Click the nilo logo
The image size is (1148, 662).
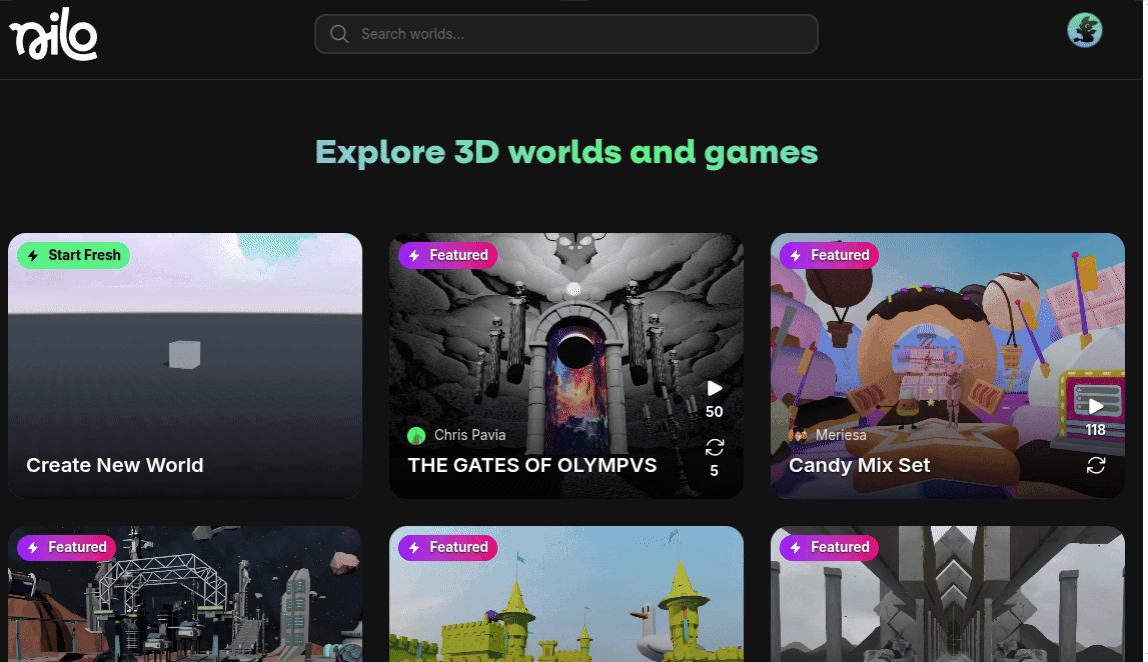[x=53, y=34]
